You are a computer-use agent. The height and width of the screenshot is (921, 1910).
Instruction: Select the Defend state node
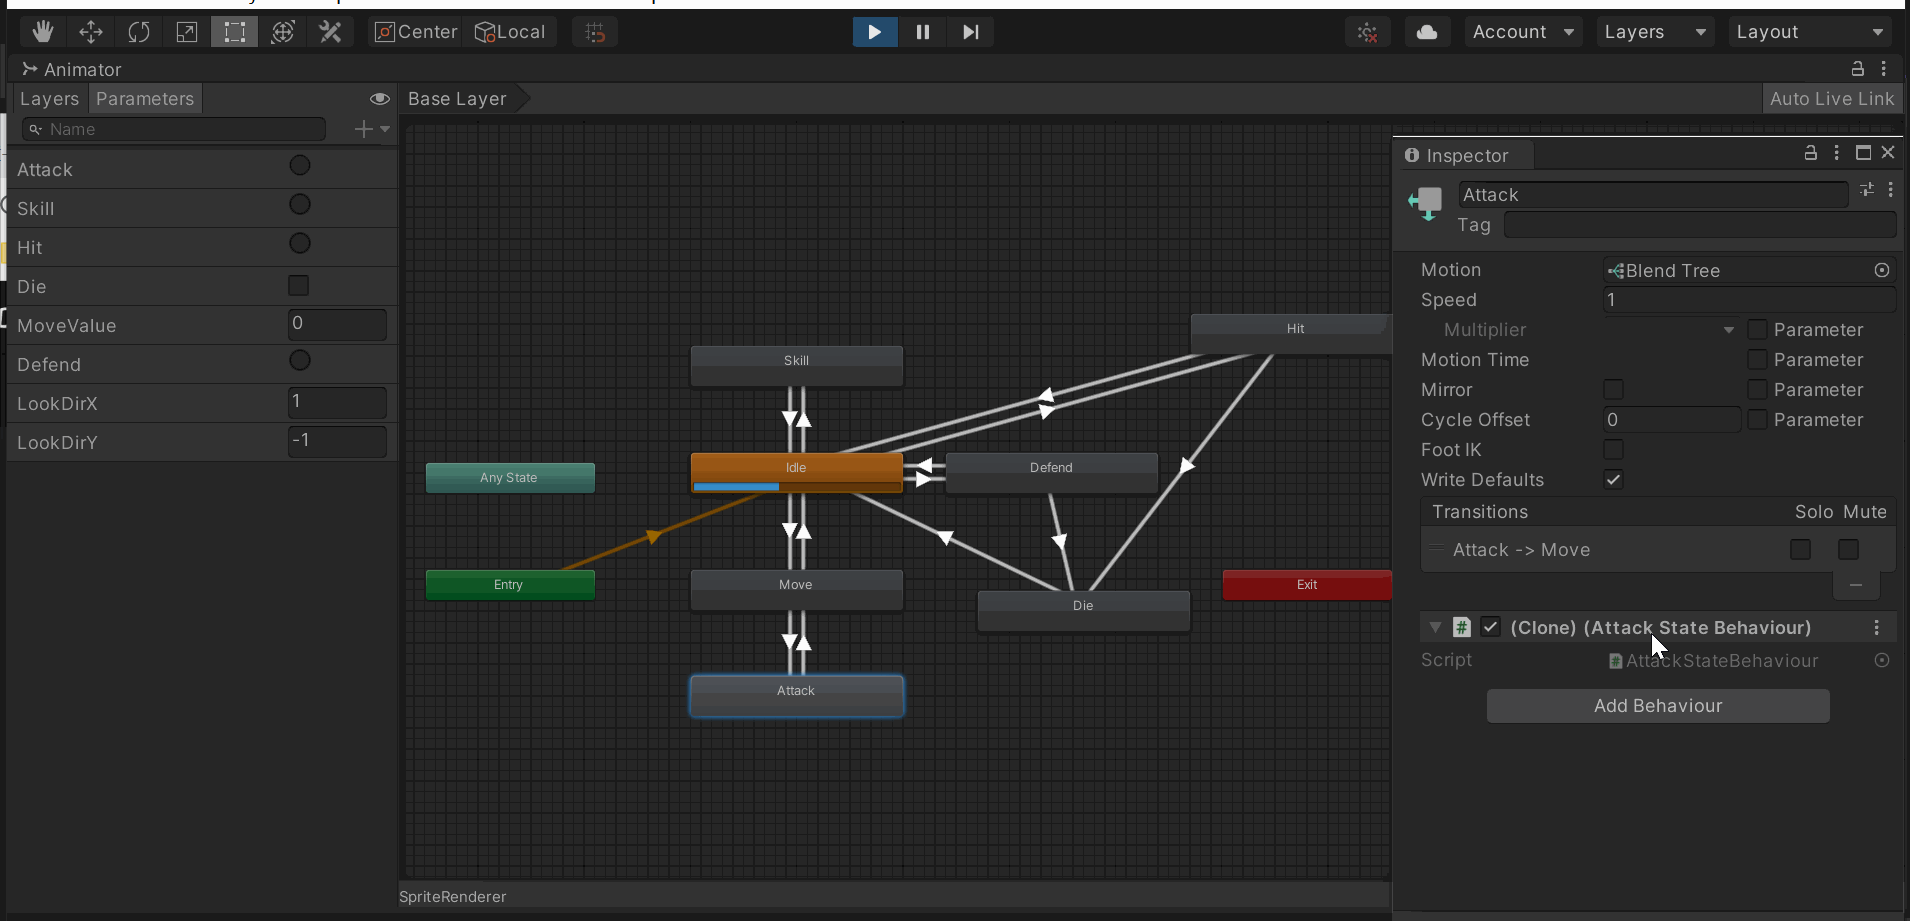(1051, 473)
